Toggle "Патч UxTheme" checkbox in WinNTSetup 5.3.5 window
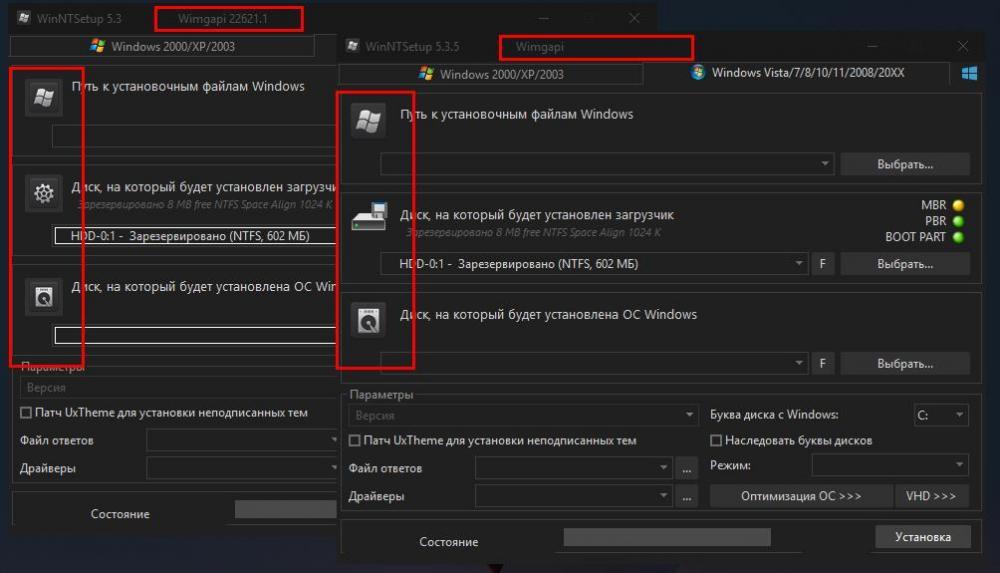 tap(355, 441)
